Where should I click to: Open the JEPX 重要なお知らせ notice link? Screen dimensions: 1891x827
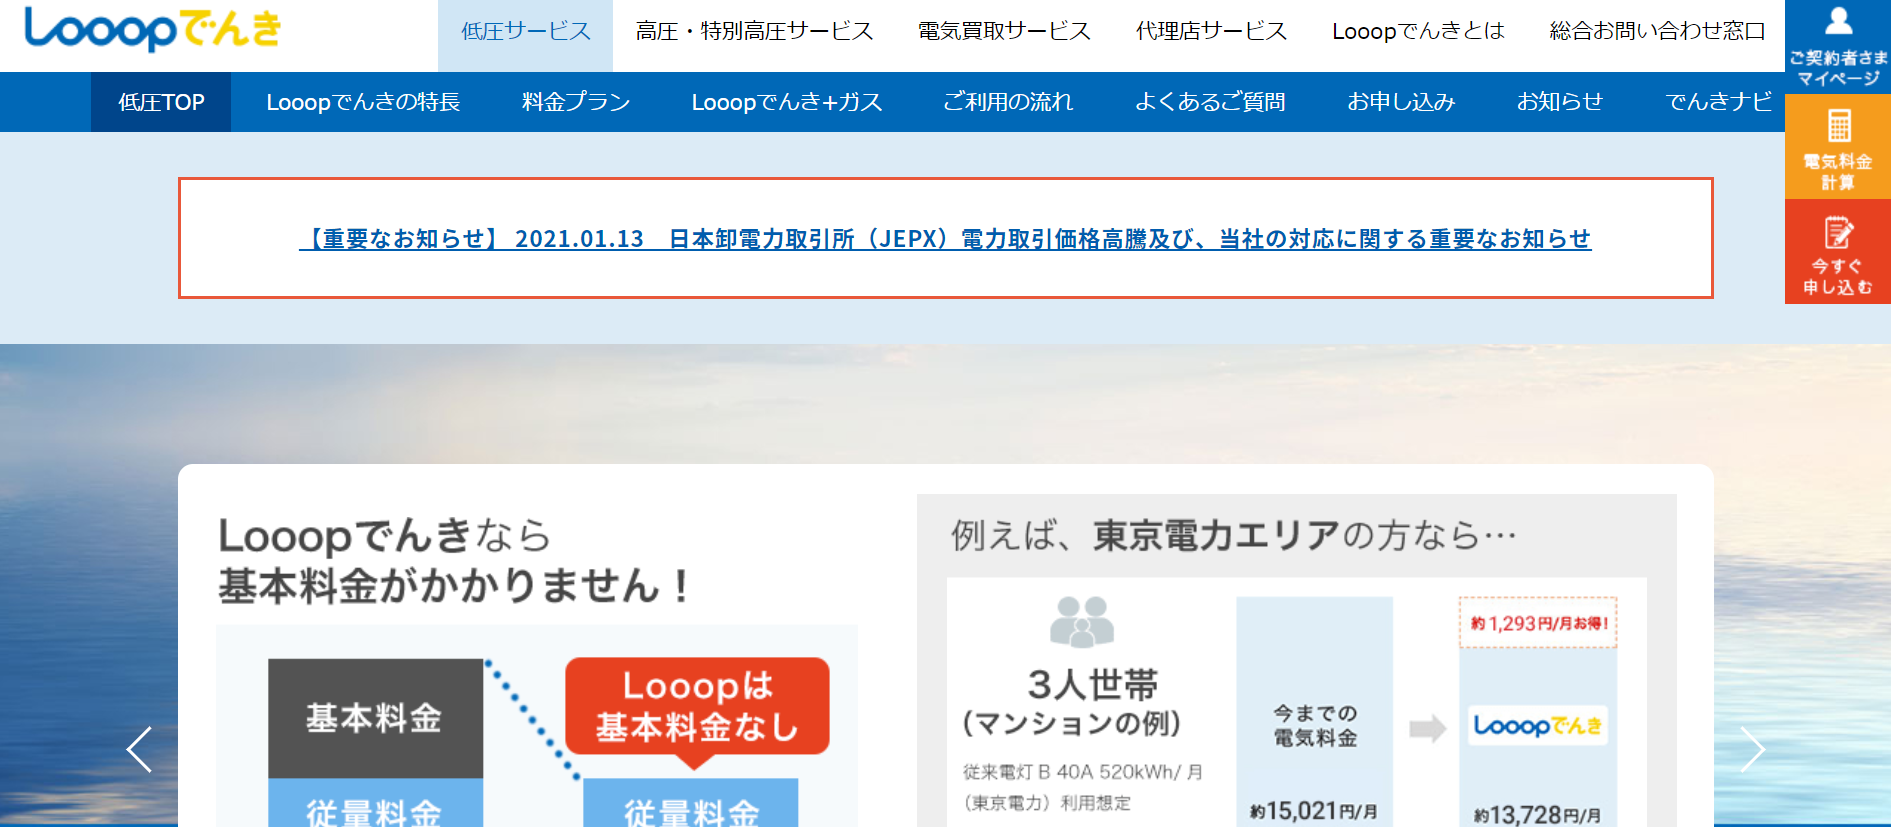pos(945,239)
